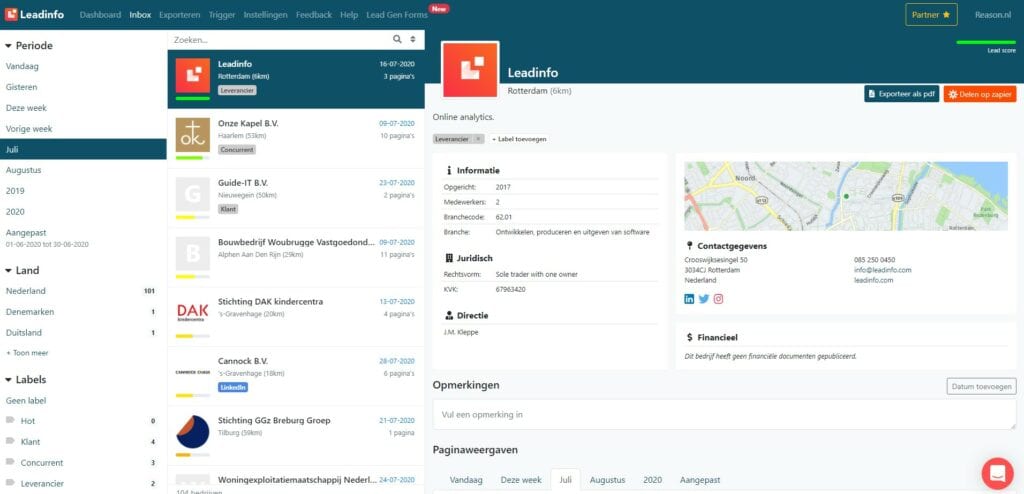This screenshot has width=1024, height=494.
Task: Click Delen op zapier button
Action: click(x=980, y=94)
